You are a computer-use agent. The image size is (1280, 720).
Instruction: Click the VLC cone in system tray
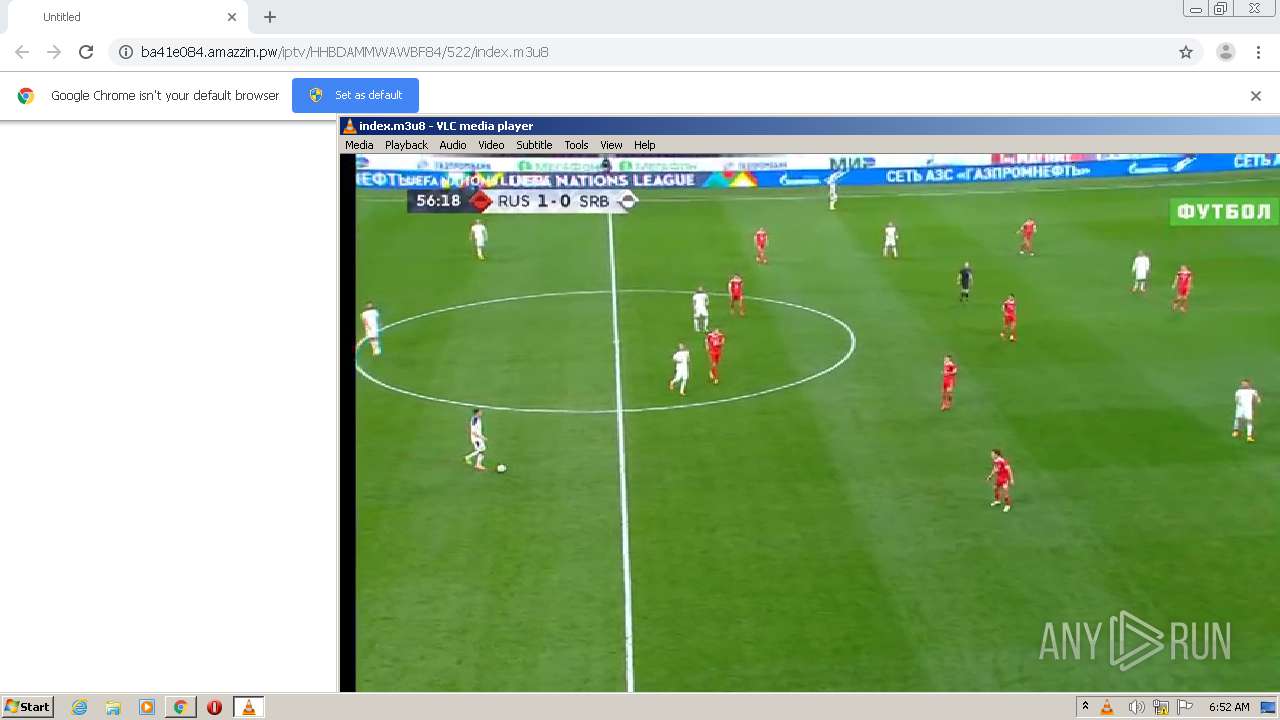coord(1107,707)
